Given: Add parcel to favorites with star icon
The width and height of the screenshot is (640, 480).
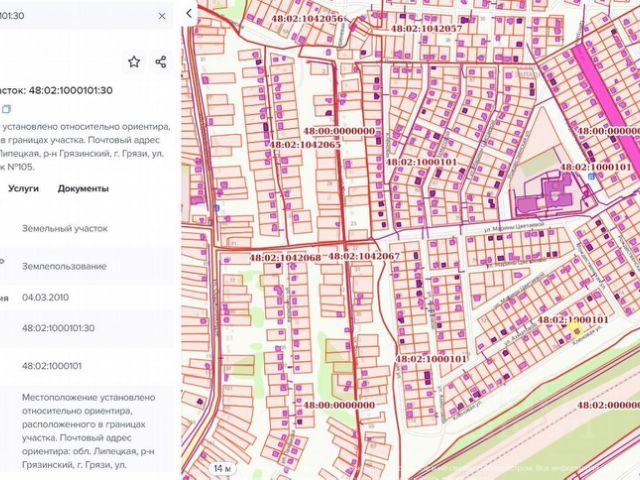Looking at the screenshot, I should pos(134,62).
